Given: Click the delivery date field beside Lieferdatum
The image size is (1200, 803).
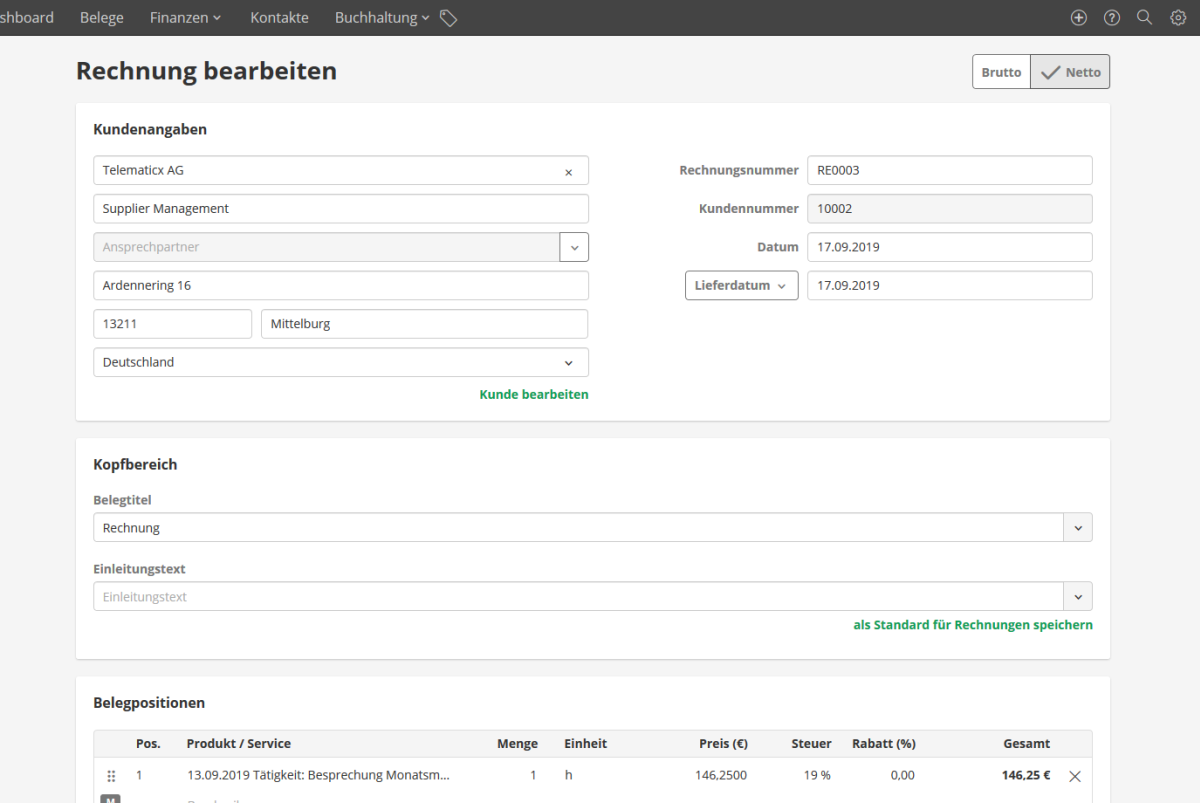Looking at the screenshot, I should pyautogui.click(x=950, y=285).
